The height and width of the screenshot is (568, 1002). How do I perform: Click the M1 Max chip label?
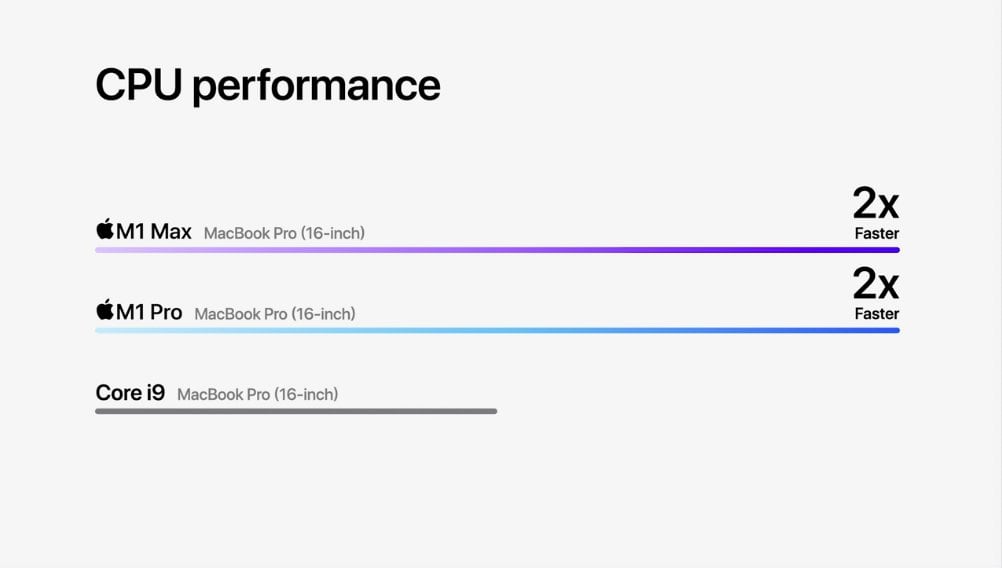tap(154, 232)
